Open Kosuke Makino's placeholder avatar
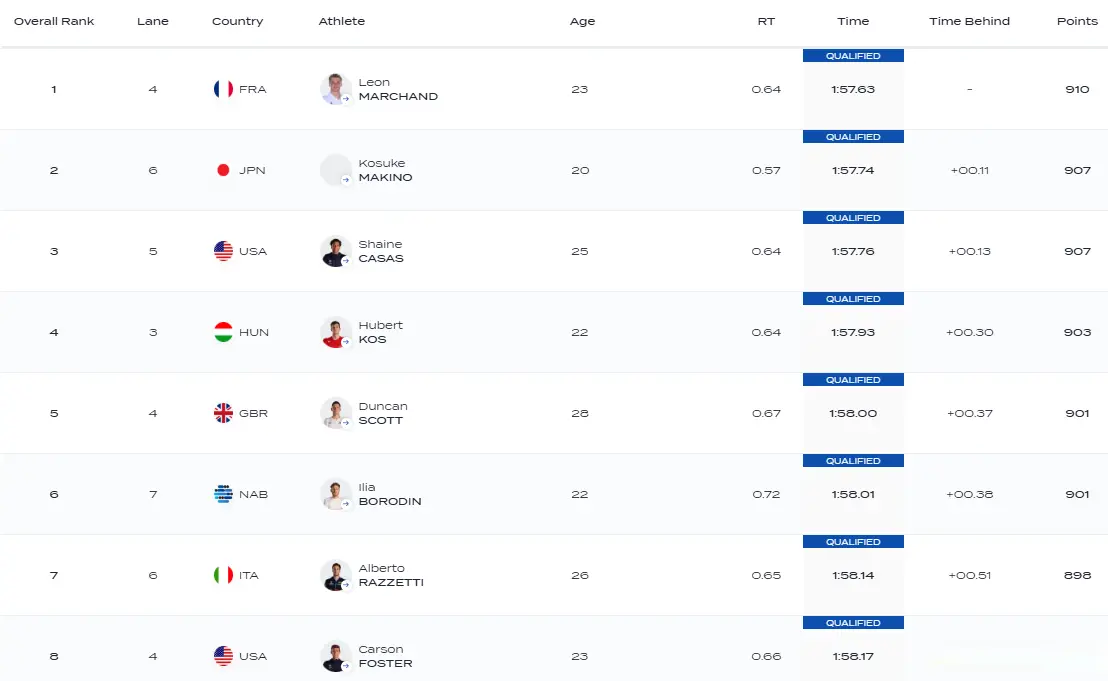The image size is (1108, 681). pyautogui.click(x=335, y=170)
